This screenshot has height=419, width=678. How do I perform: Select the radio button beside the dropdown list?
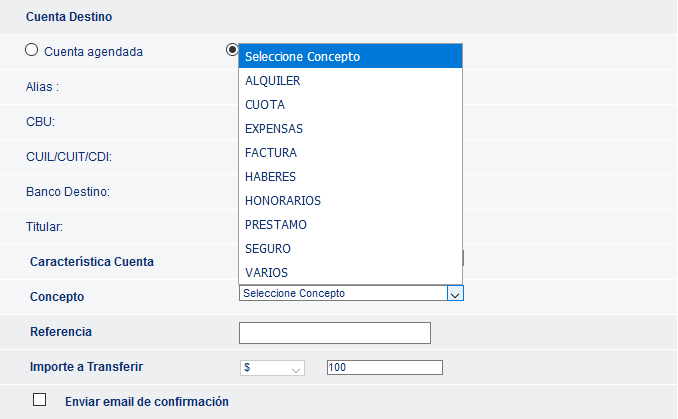pos(232,49)
